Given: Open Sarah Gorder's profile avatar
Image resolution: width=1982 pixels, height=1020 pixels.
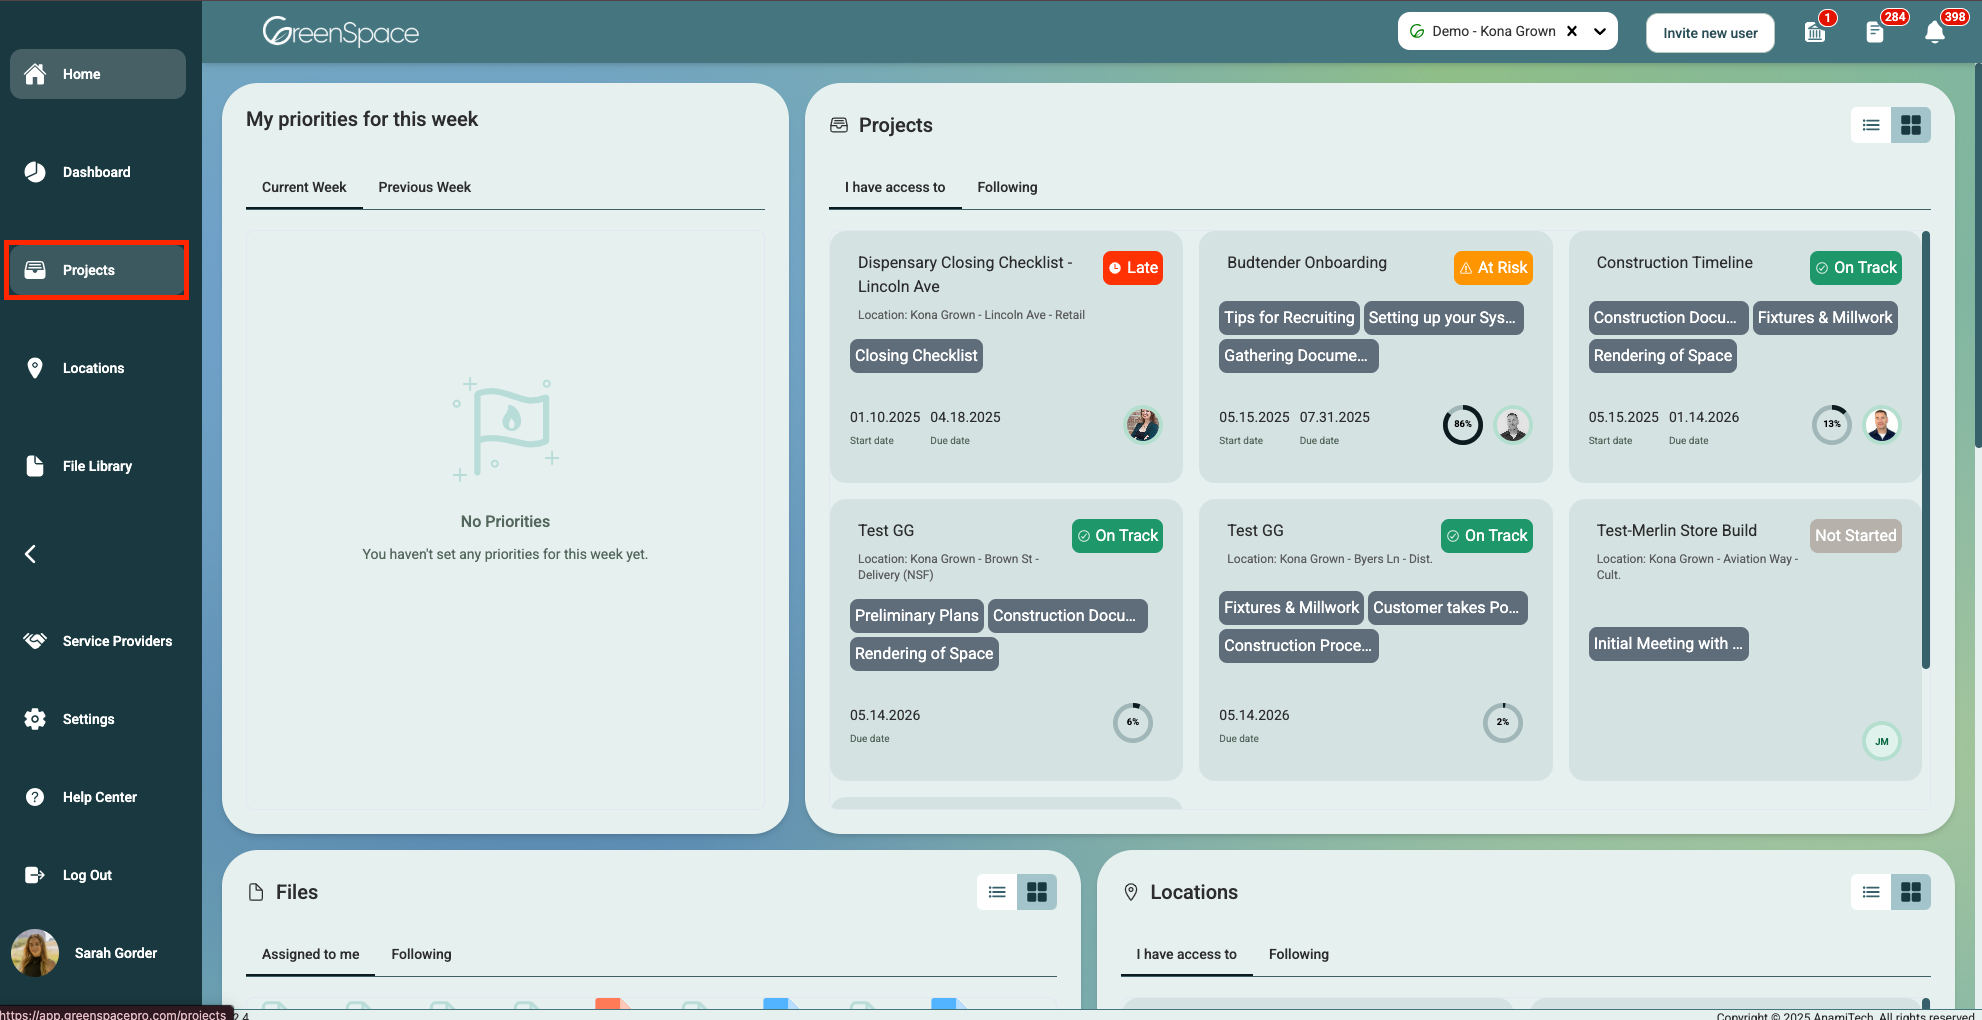Looking at the screenshot, I should (35, 953).
